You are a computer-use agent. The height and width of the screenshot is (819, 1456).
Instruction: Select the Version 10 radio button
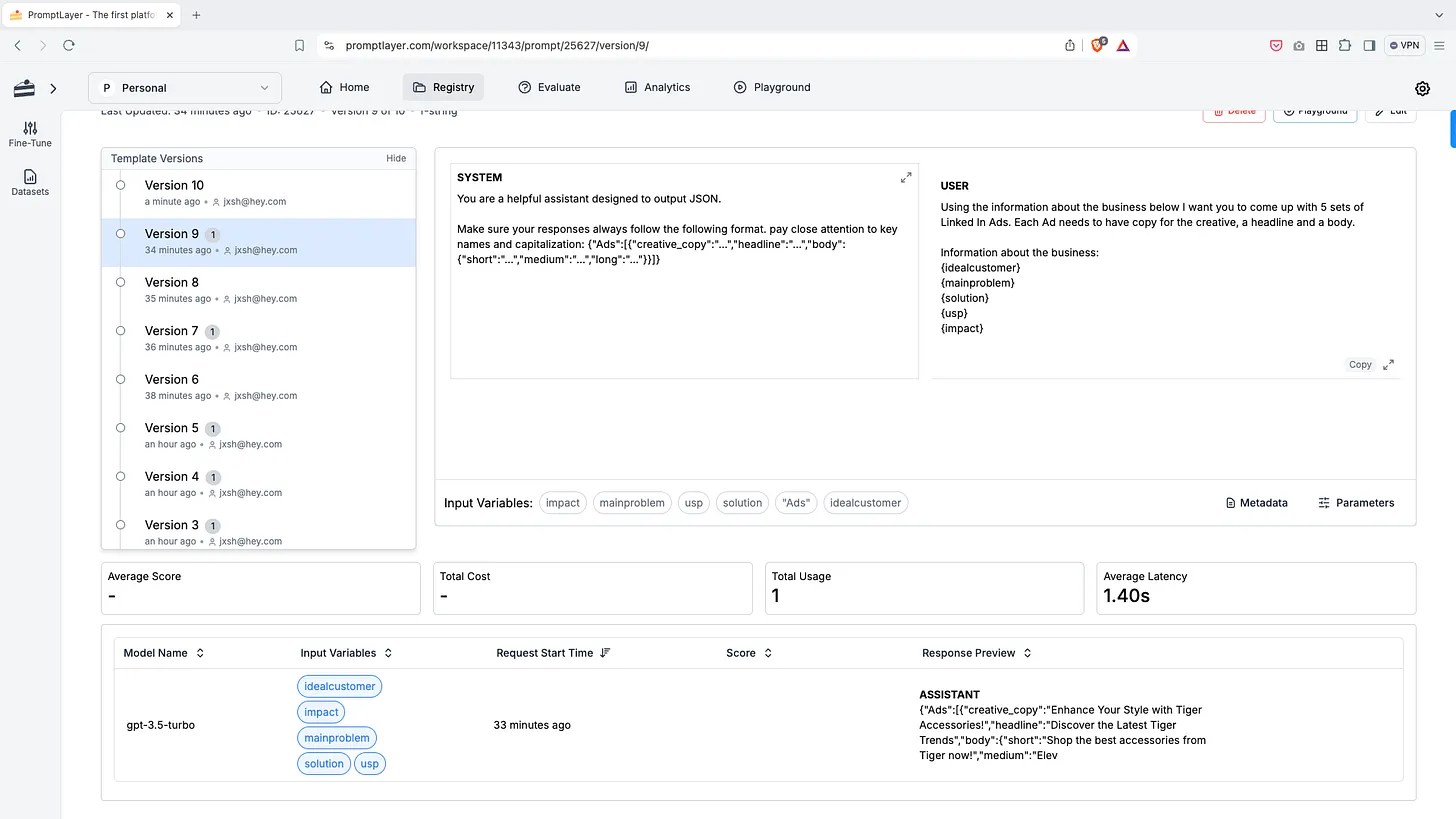(120, 184)
